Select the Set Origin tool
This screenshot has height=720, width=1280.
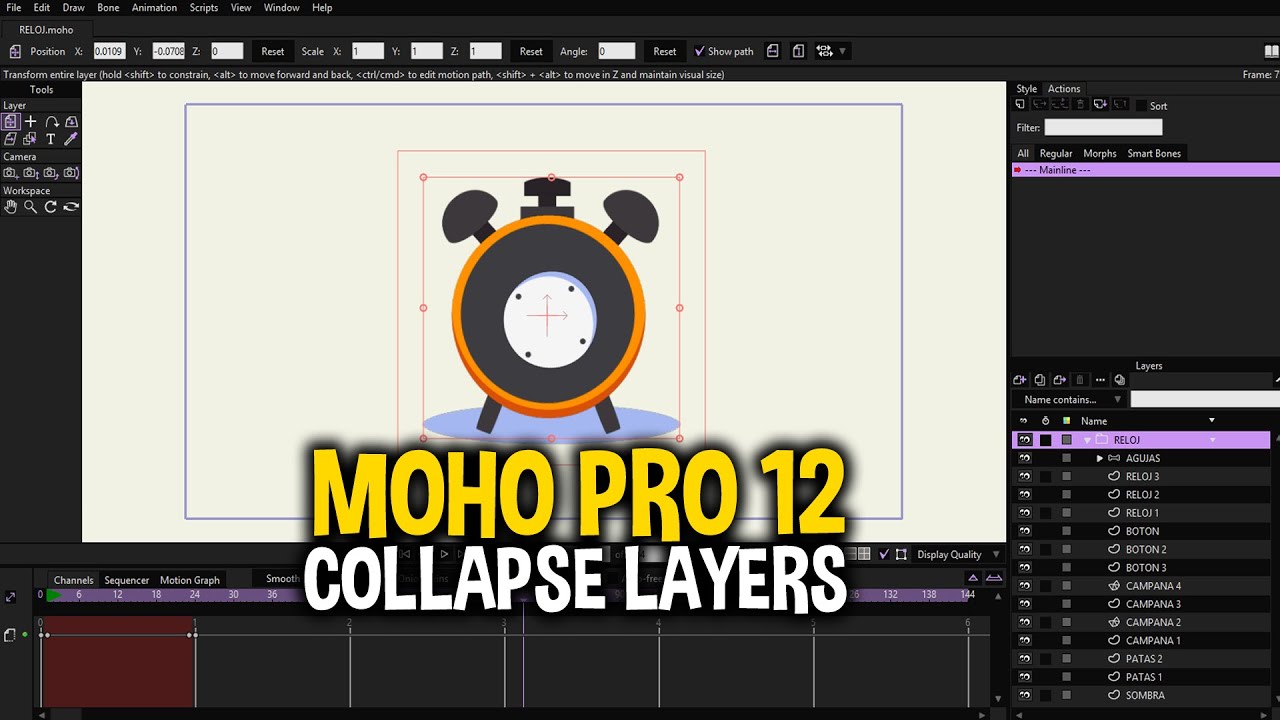coord(30,121)
